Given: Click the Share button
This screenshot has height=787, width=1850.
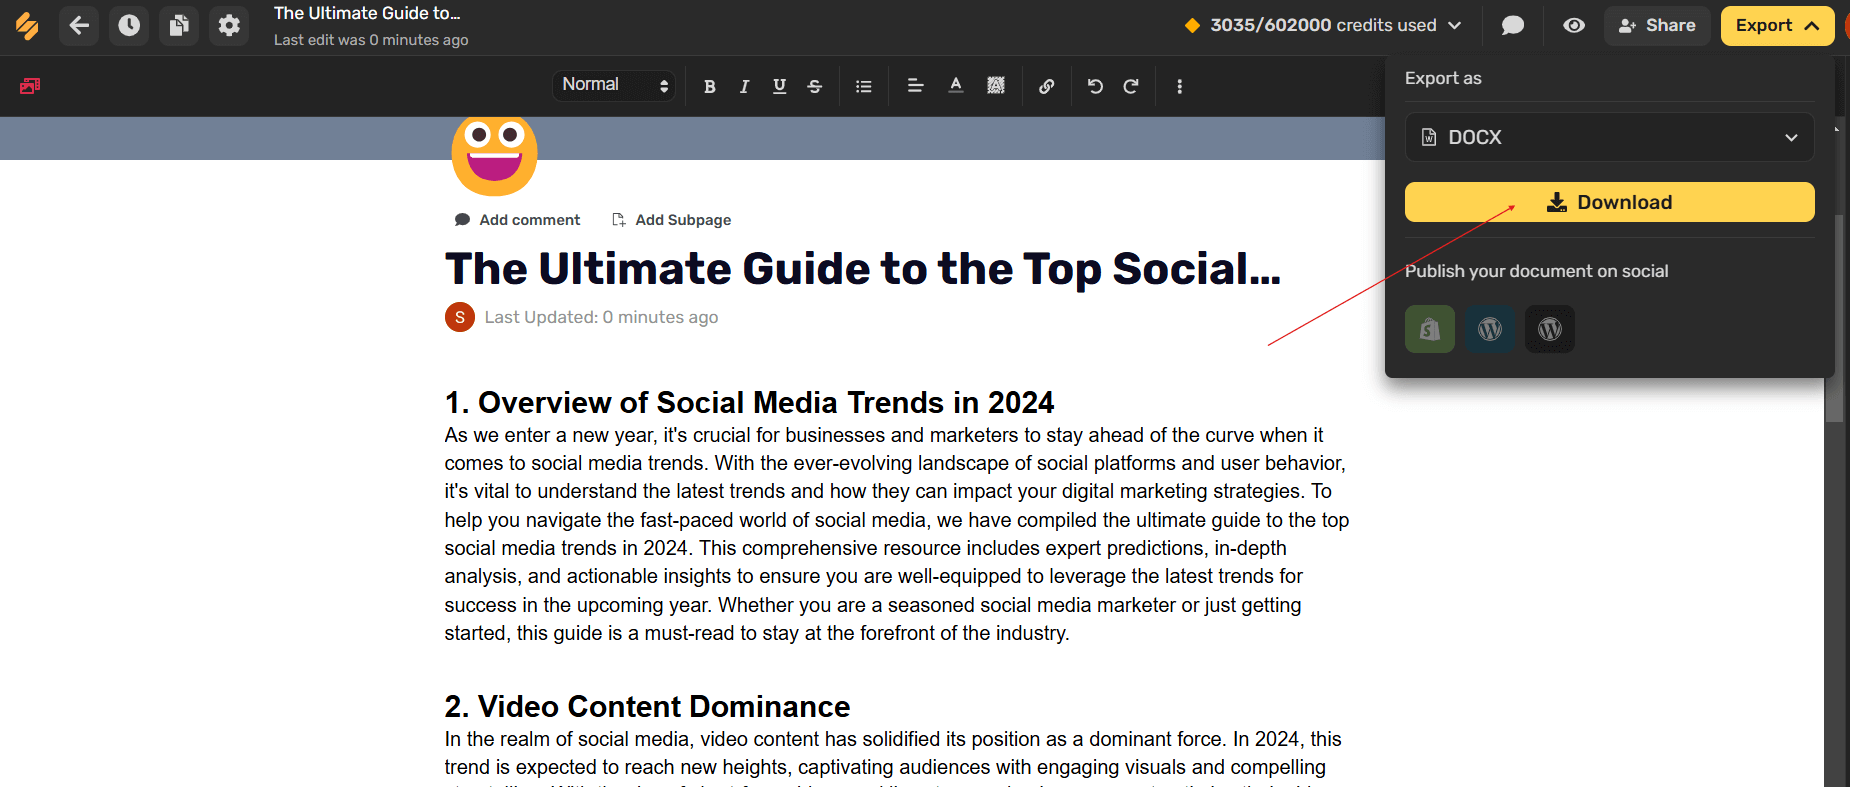Looking at the screenshot, I should click(1657, 25).
